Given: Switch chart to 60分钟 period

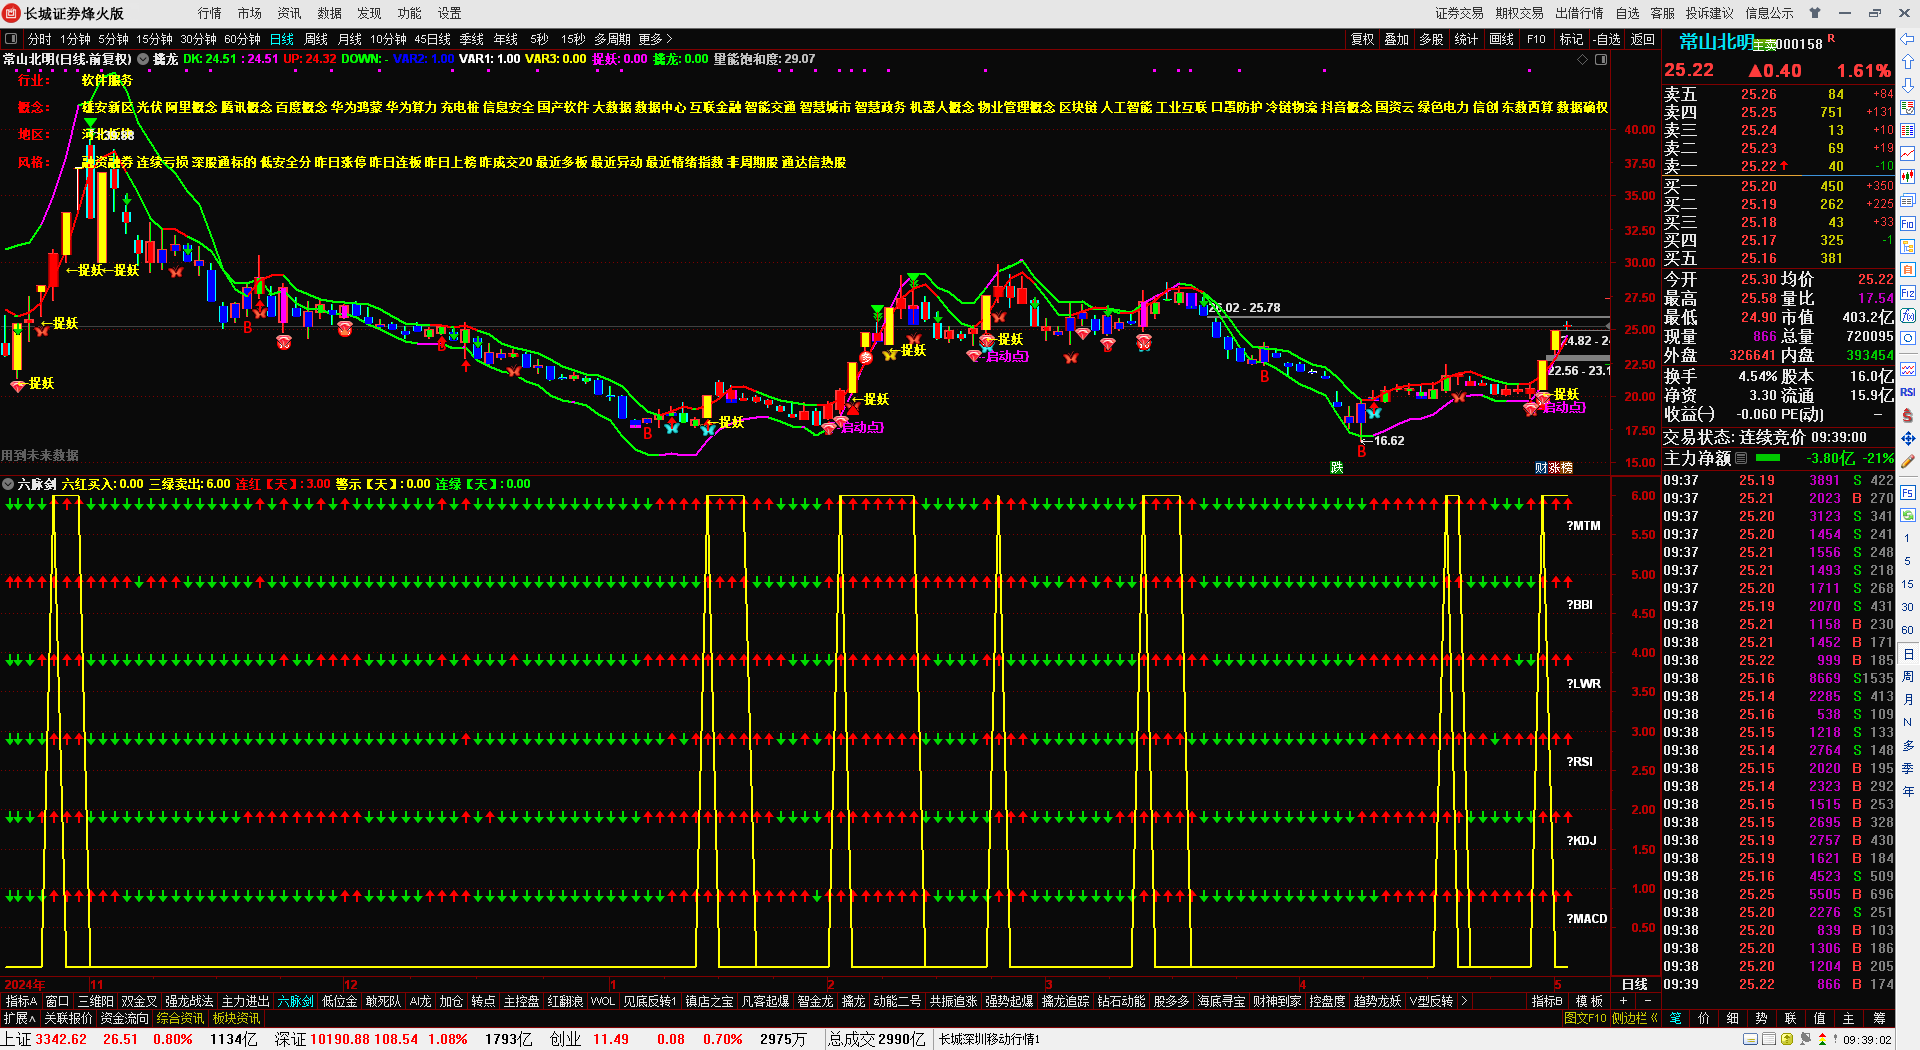Looking at the screenshot, I should click(242, 39).
